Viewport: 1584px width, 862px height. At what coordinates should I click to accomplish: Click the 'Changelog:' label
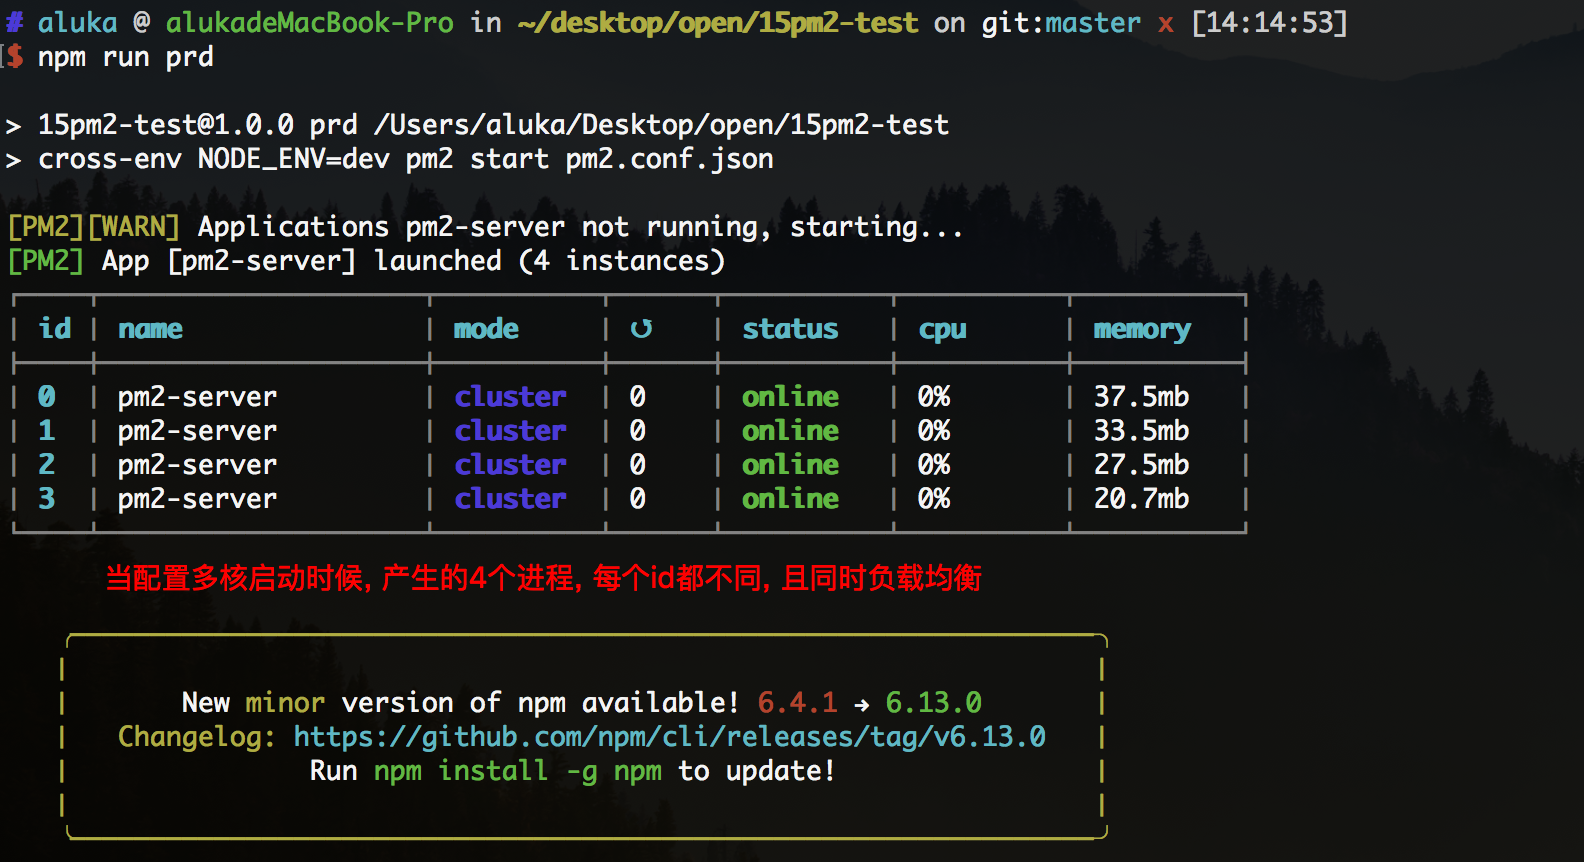[197, 737]
